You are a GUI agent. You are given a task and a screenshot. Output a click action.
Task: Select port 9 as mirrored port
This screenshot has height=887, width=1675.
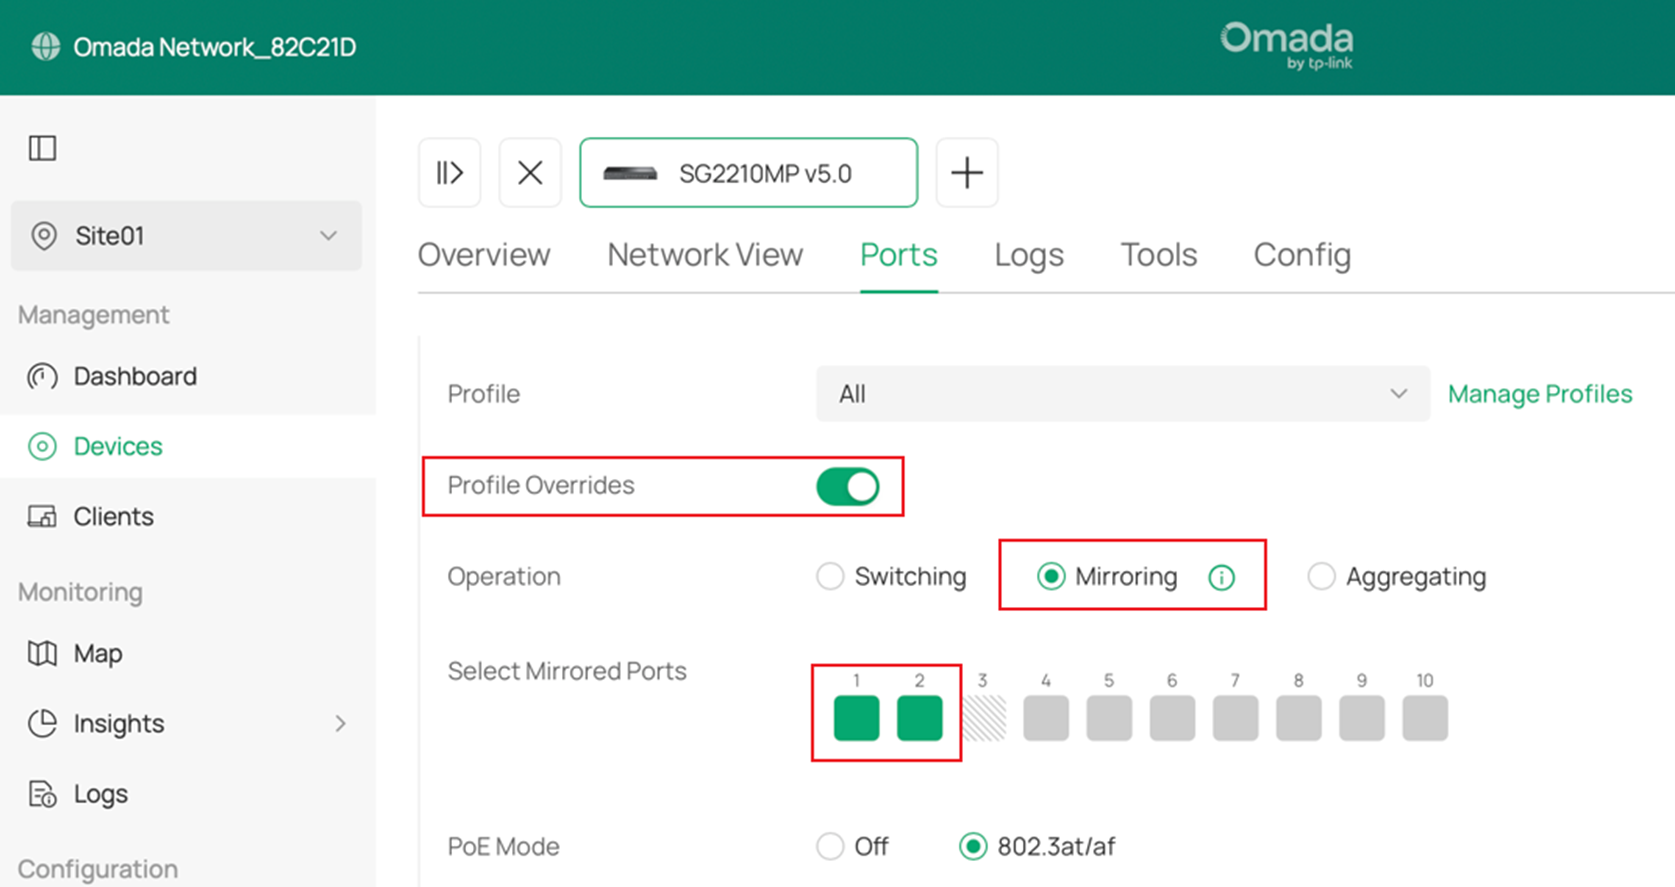[x=1361, y=718]
